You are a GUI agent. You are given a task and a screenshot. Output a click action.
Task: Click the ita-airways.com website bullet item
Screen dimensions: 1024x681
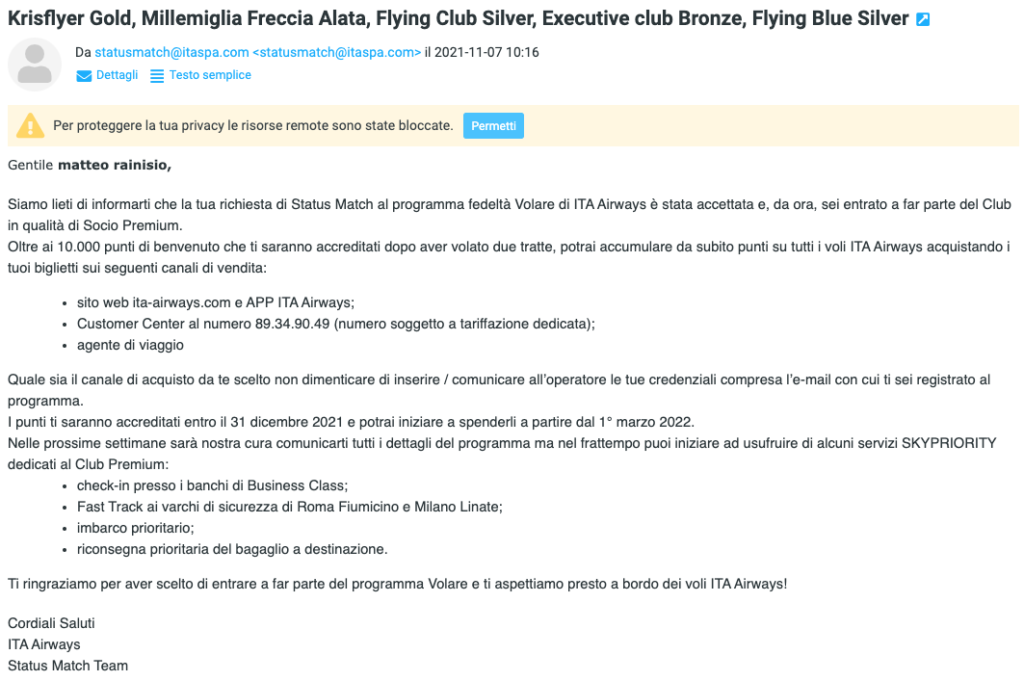[216, 302]
